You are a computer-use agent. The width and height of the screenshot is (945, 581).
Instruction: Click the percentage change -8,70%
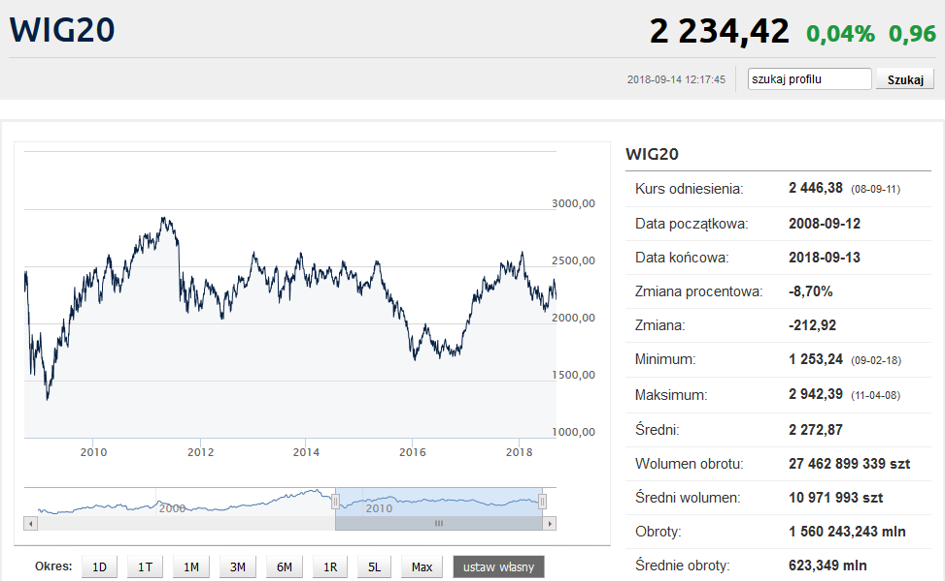pyautogui.click(x=811, y=292)
